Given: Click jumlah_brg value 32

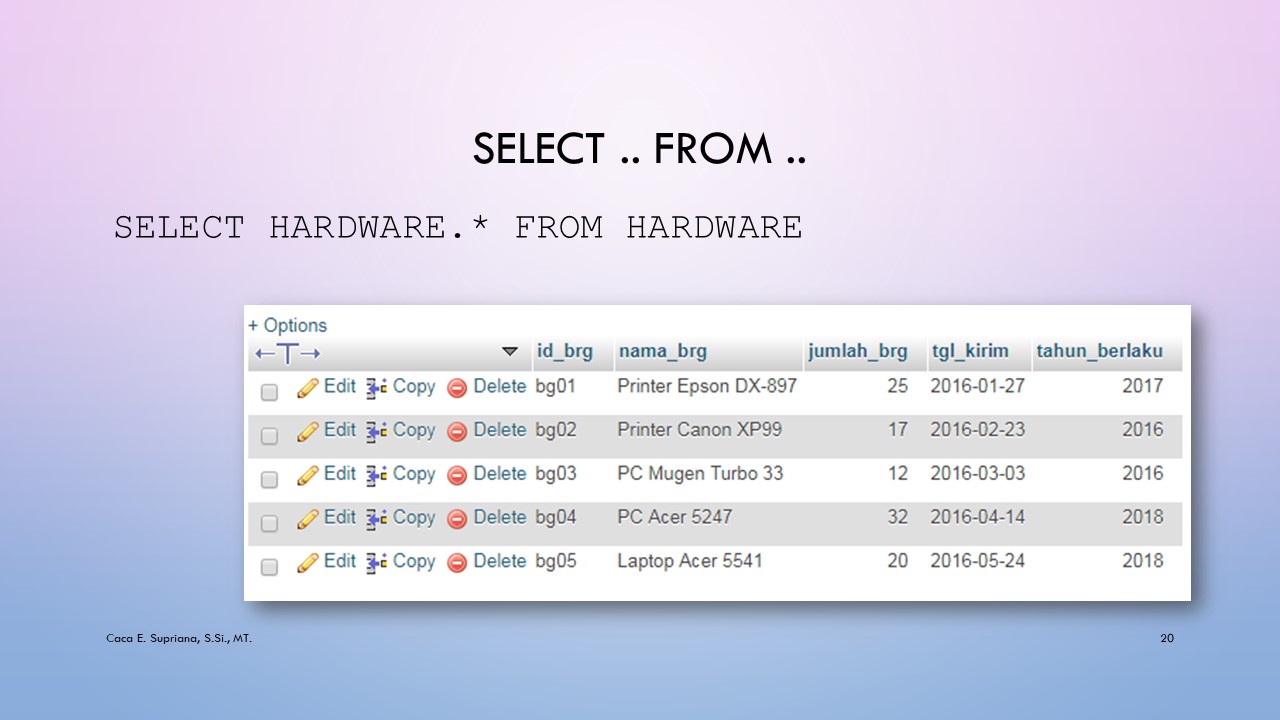Looking at the screenshot, I should click(x=897, y=517).
